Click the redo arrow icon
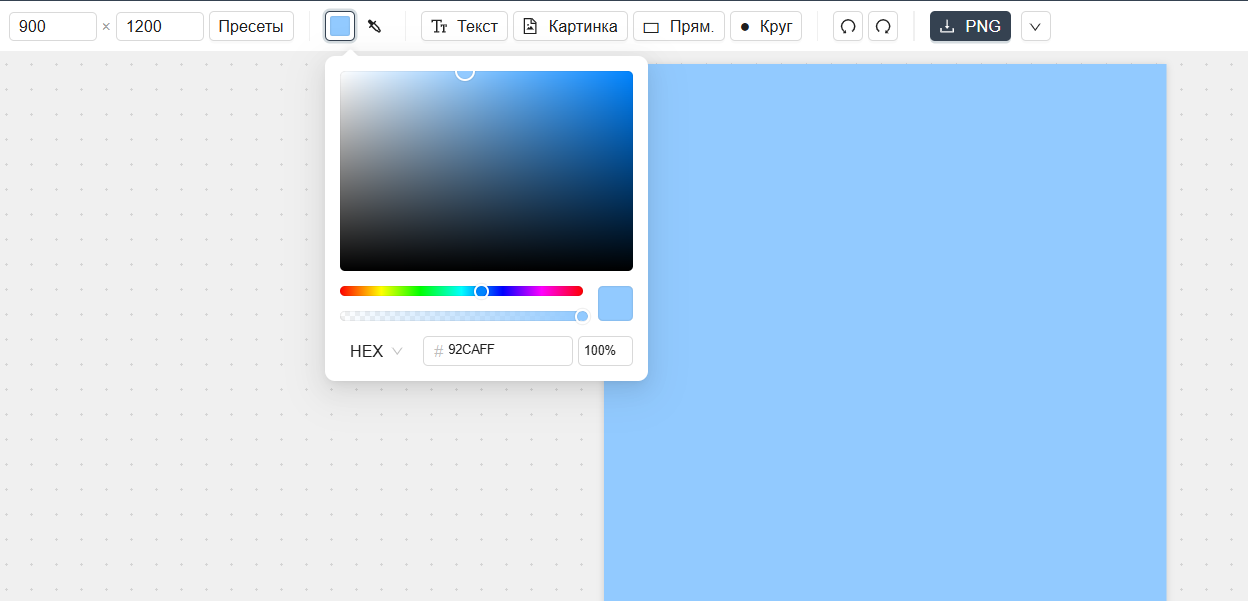Image resolution: width=1248 pixels, height=601 pixels. point(883,26)
